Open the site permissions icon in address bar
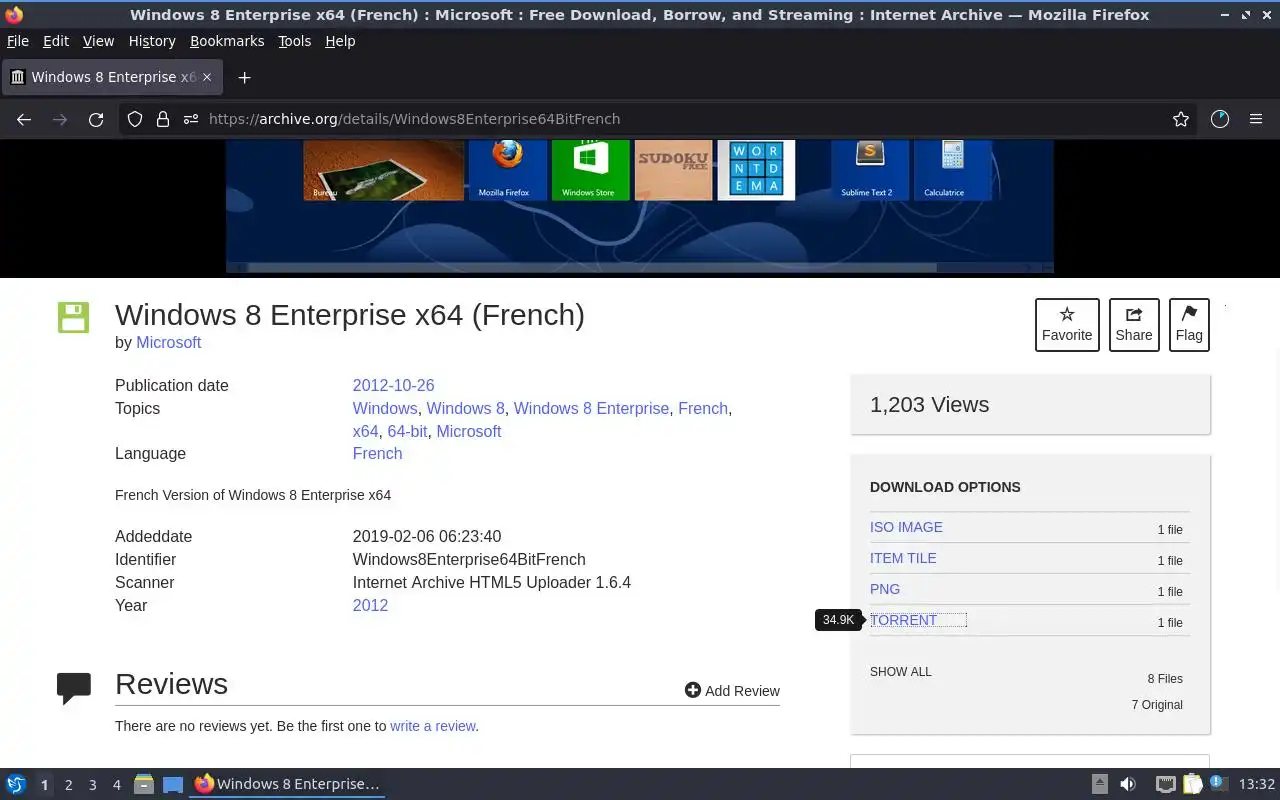Viewport: 1280px width, 800px height. click(x=191, y=119)
